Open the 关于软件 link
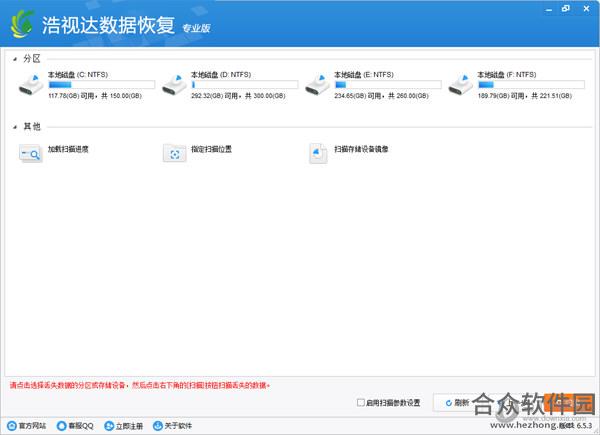 click(178, 426)
